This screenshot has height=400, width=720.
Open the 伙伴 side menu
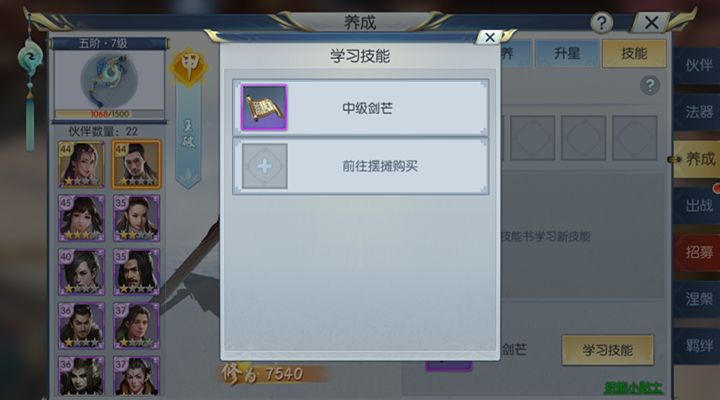point(698,65)
